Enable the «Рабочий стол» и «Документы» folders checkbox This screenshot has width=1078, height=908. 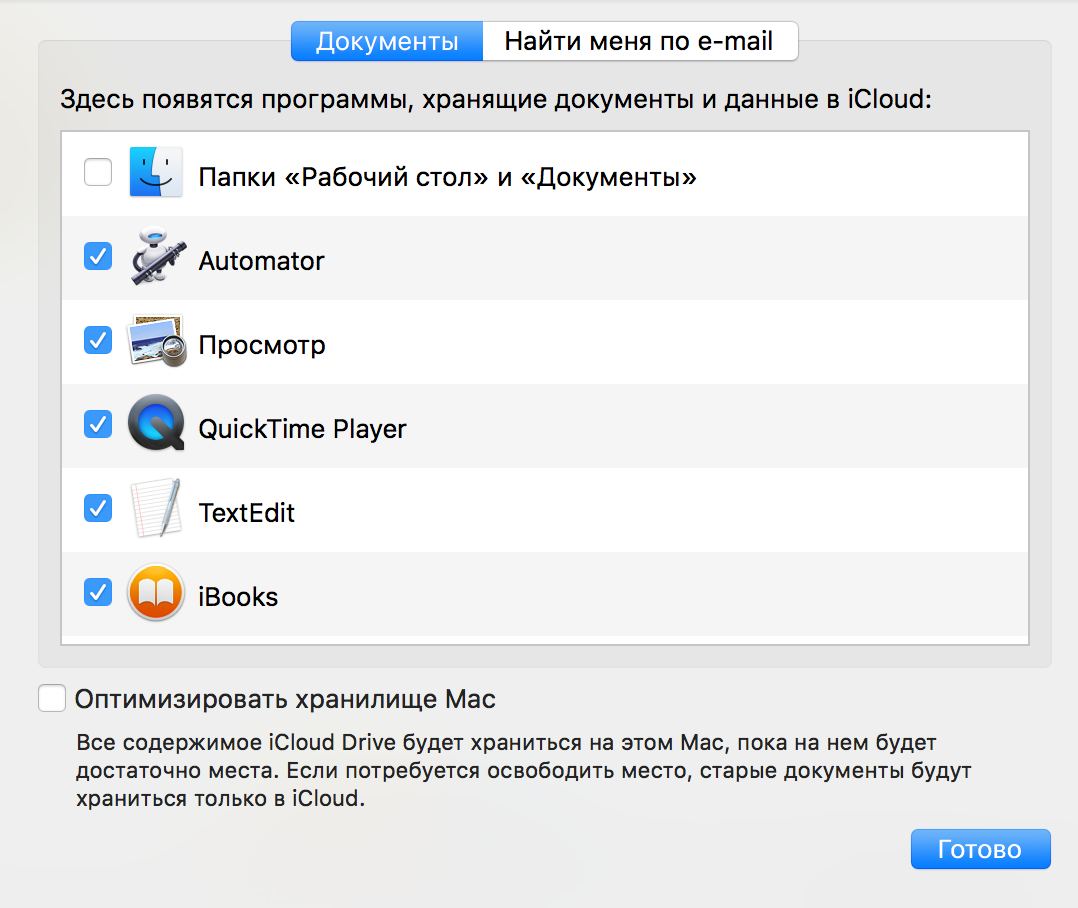coord(98,172)
